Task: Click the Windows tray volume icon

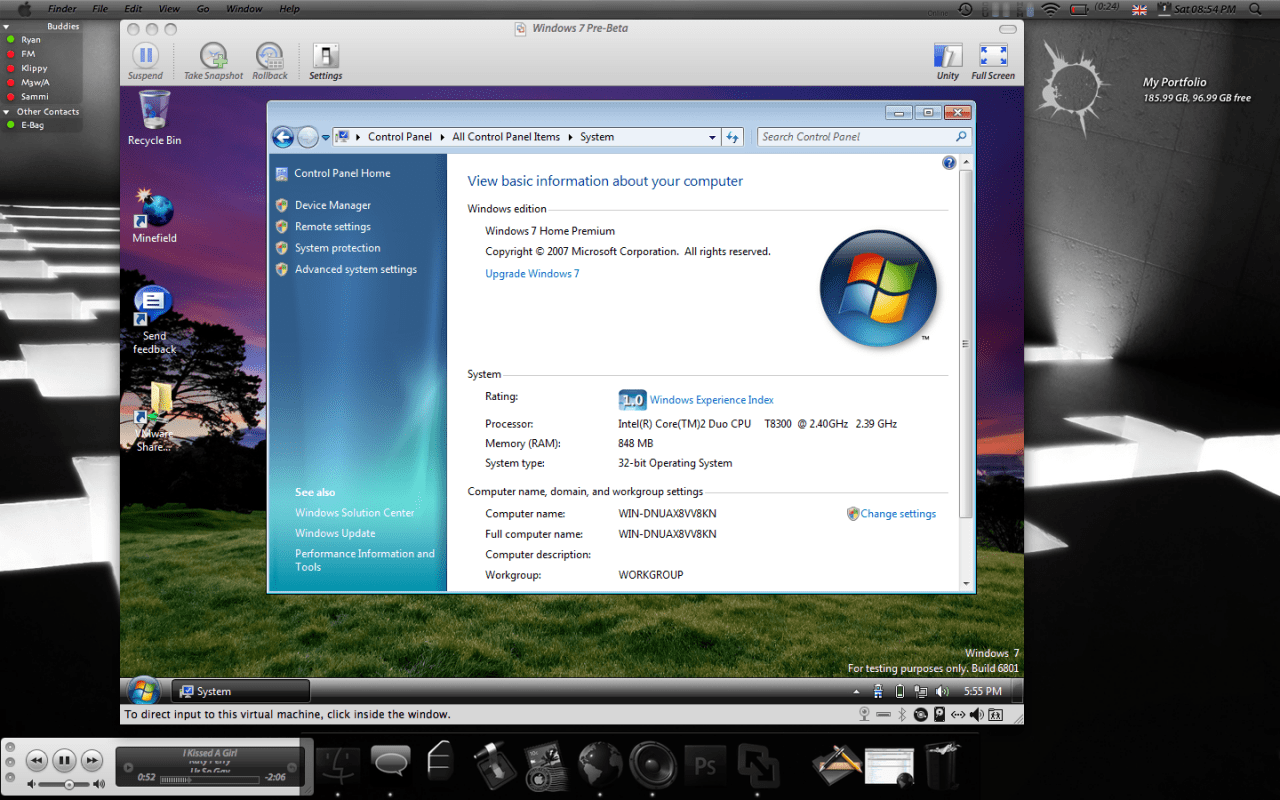Action: point(940,691)
